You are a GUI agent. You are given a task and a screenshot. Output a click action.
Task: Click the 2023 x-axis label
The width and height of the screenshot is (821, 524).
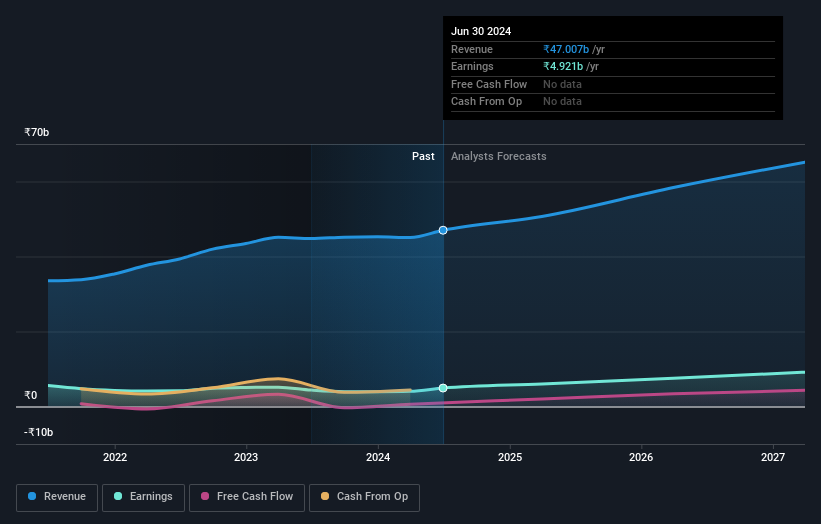tap(246, 457)
